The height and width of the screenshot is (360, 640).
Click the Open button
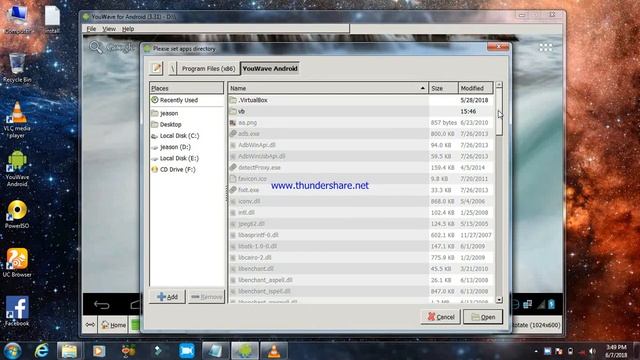coord(483,317)
